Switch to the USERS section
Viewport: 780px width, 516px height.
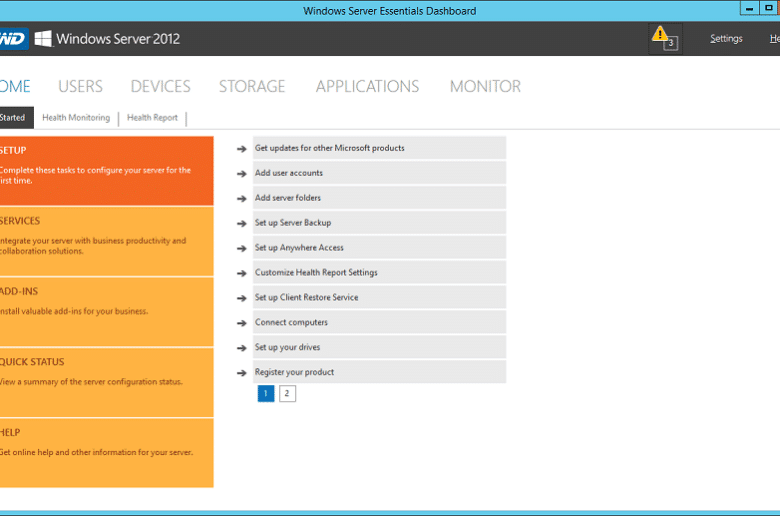pyautogui.click(x=80, y=87)
